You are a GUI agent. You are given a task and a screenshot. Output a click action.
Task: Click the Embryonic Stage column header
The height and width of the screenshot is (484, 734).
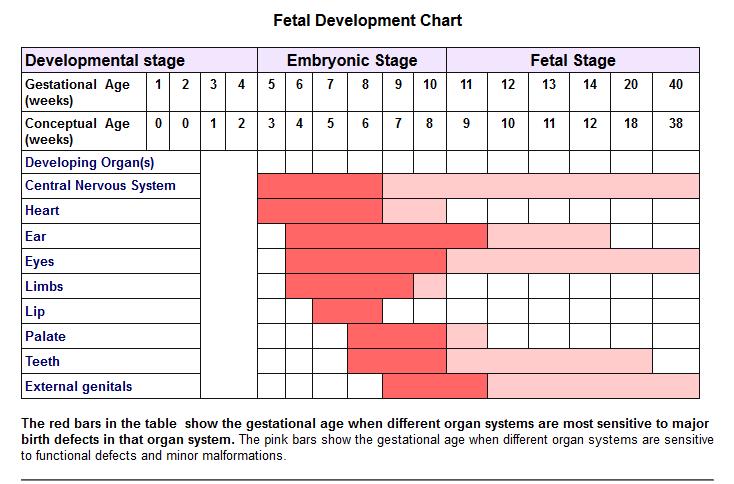tap(352, 60)
